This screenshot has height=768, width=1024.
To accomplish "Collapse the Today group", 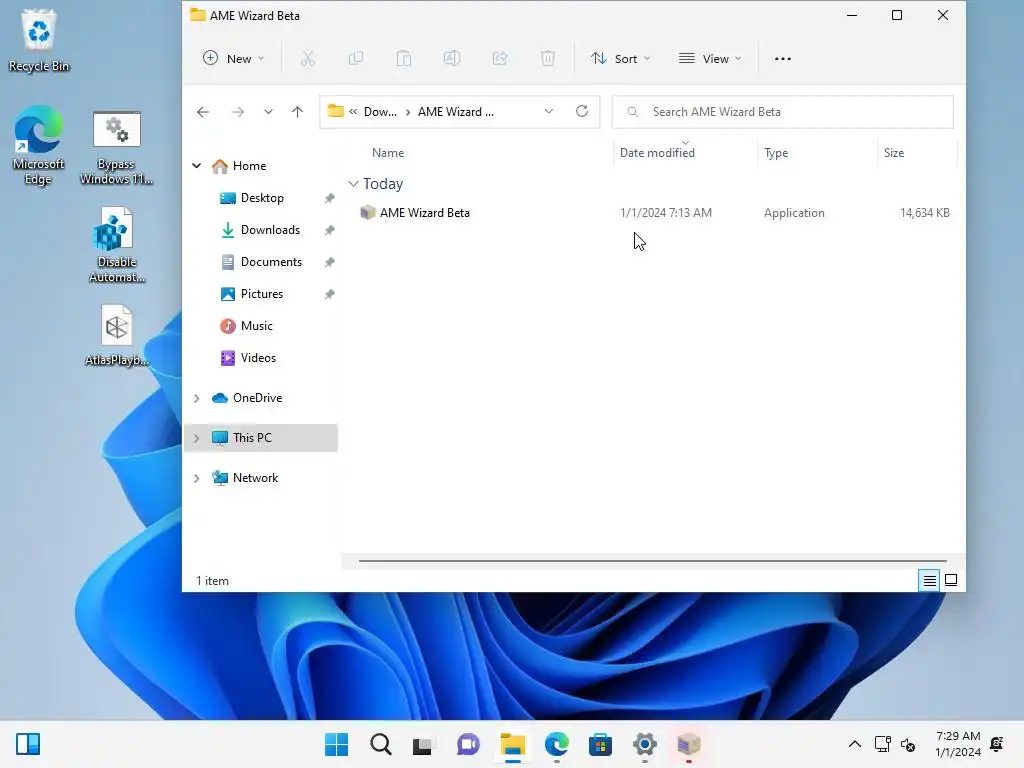I will coord(353,184).
